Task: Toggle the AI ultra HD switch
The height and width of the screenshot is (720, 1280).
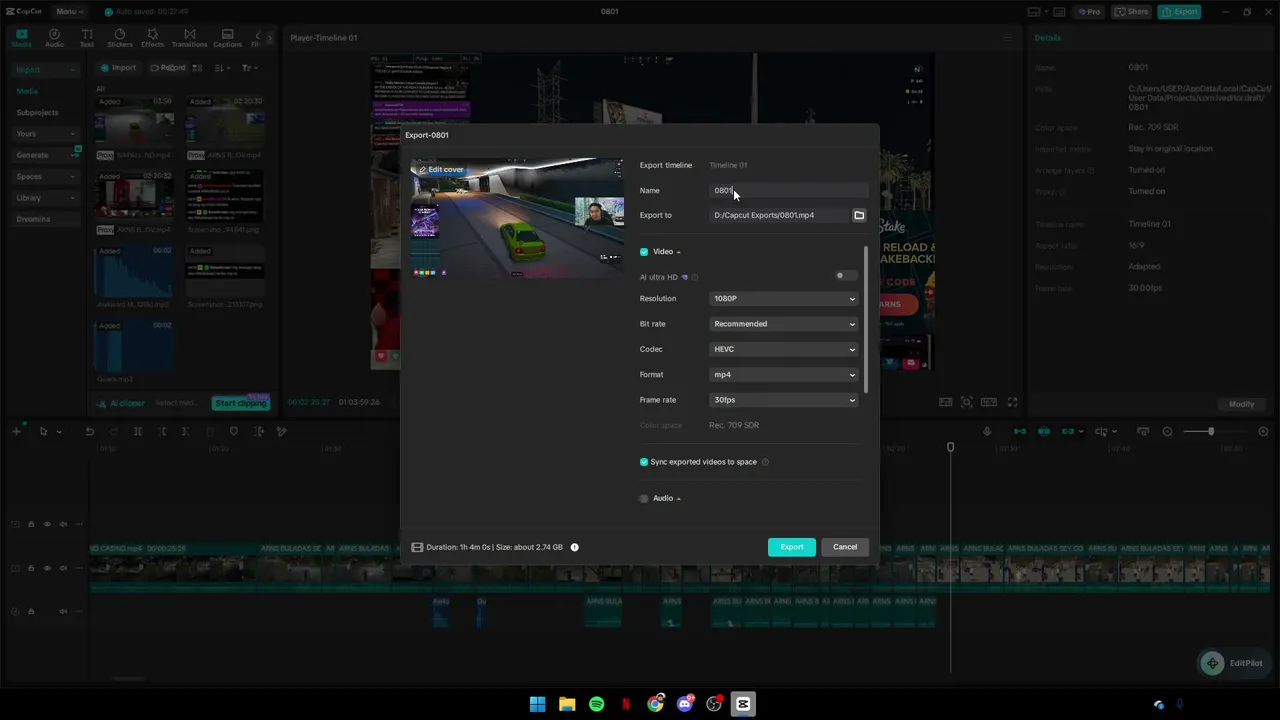Action: tap(845, 276)
